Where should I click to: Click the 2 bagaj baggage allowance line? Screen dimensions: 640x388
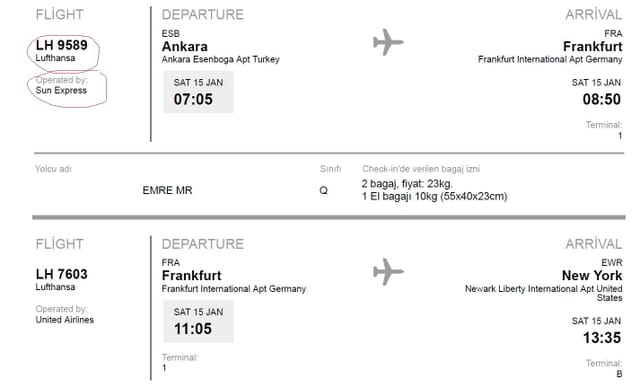pos(407,184)
